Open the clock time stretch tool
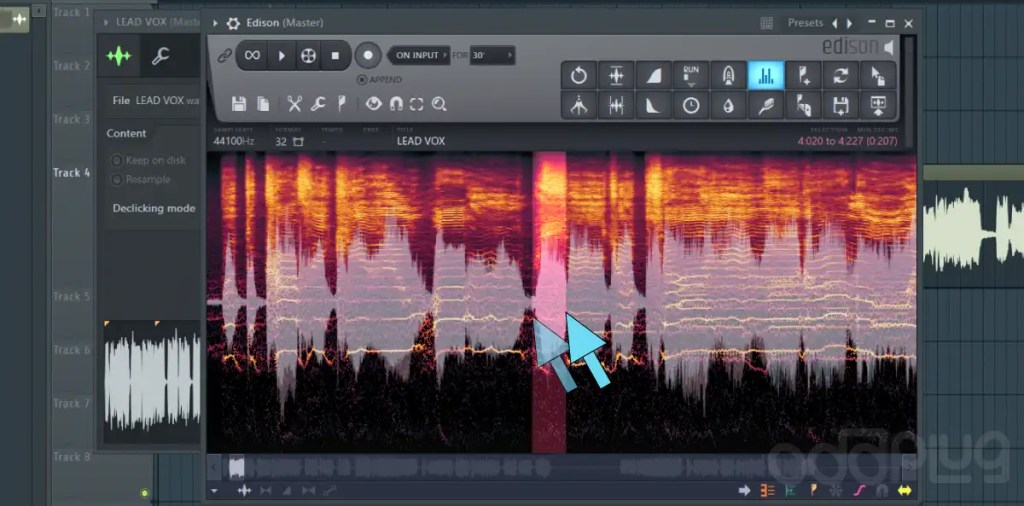This screenshot has width=1024, height=506. tap(691, 105)
